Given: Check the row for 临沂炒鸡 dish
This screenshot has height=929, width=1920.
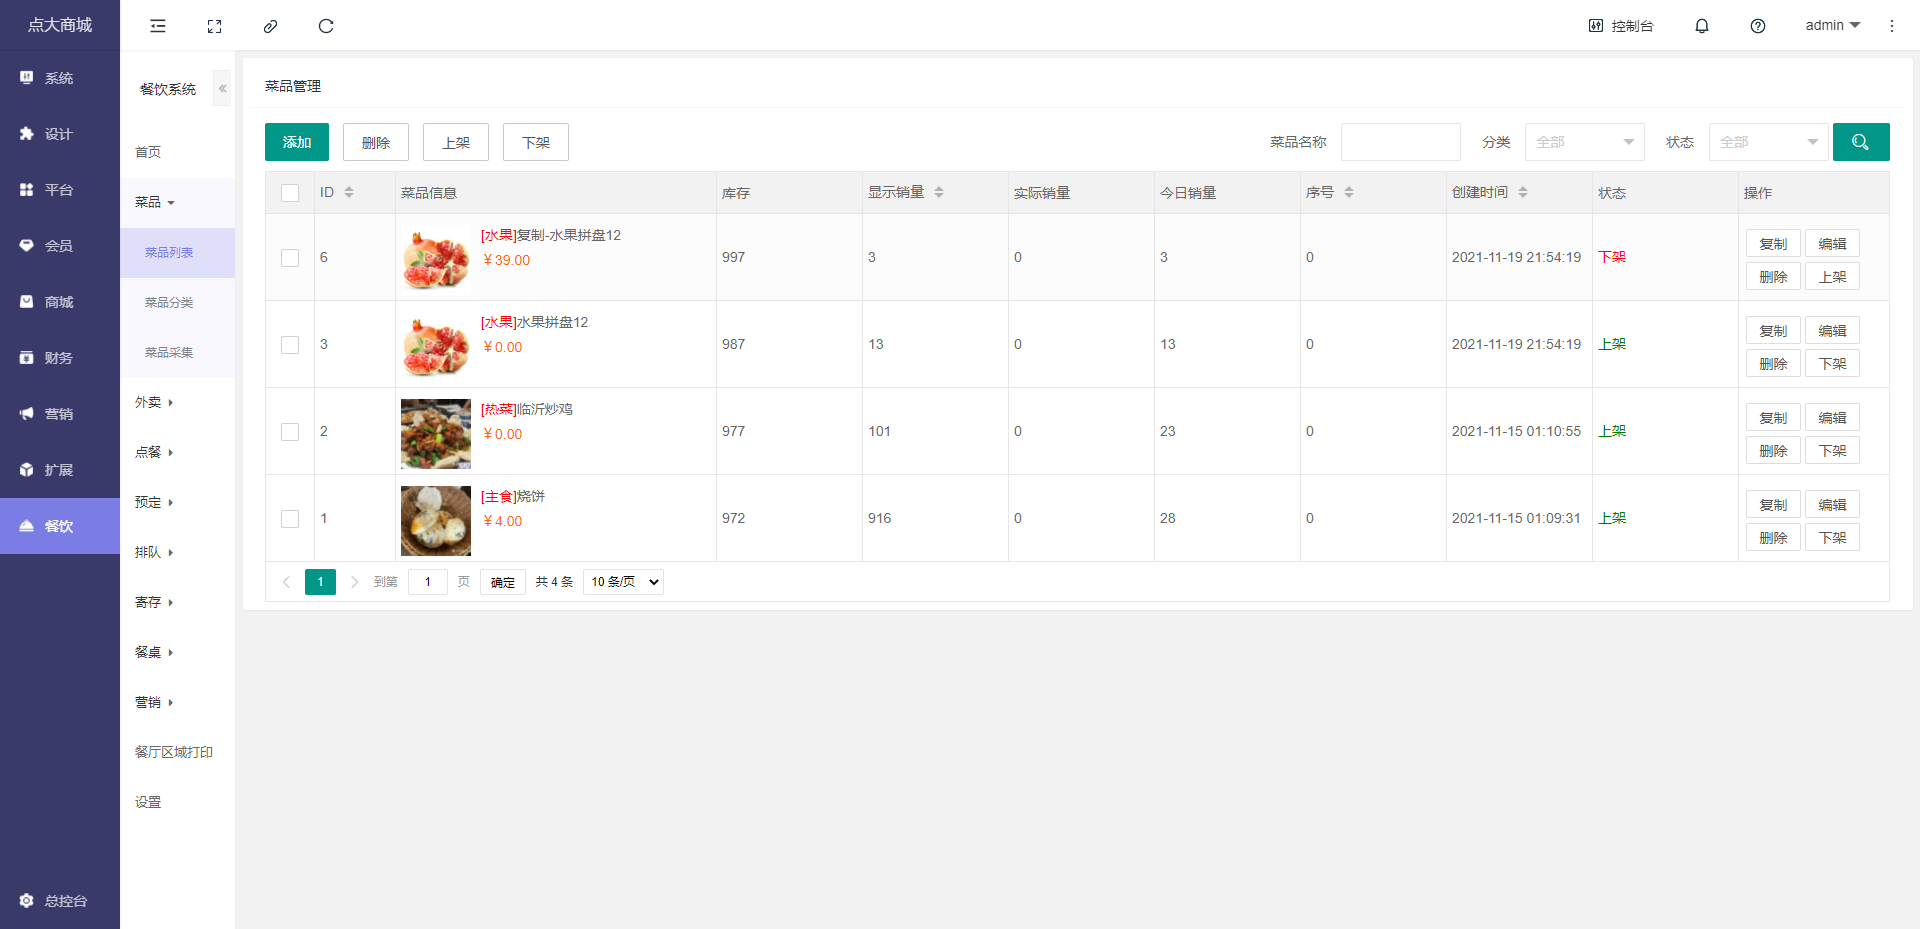Looking at the screenshot, I should 290,432.
